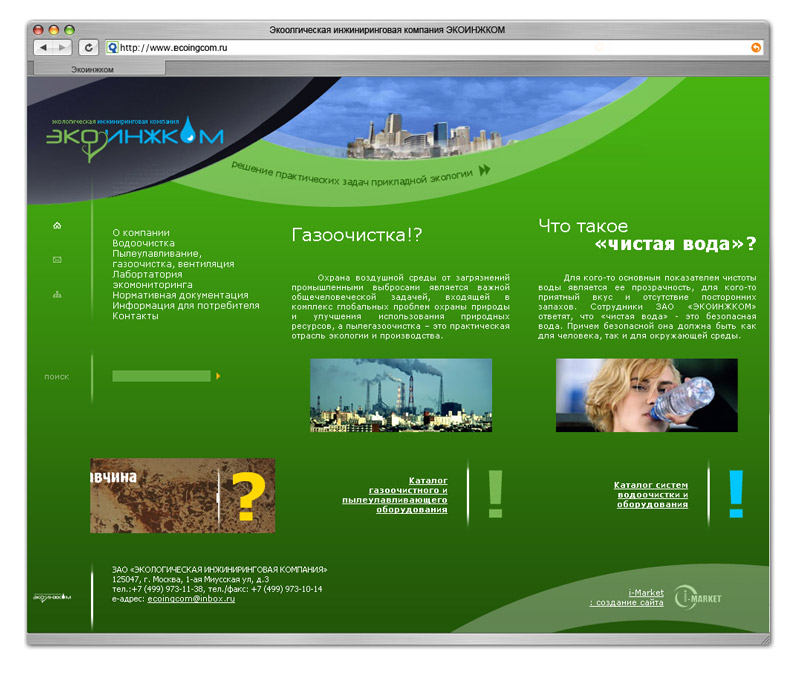
Task: Click the orange feed icon in the address bar
Action: point(757,46)
